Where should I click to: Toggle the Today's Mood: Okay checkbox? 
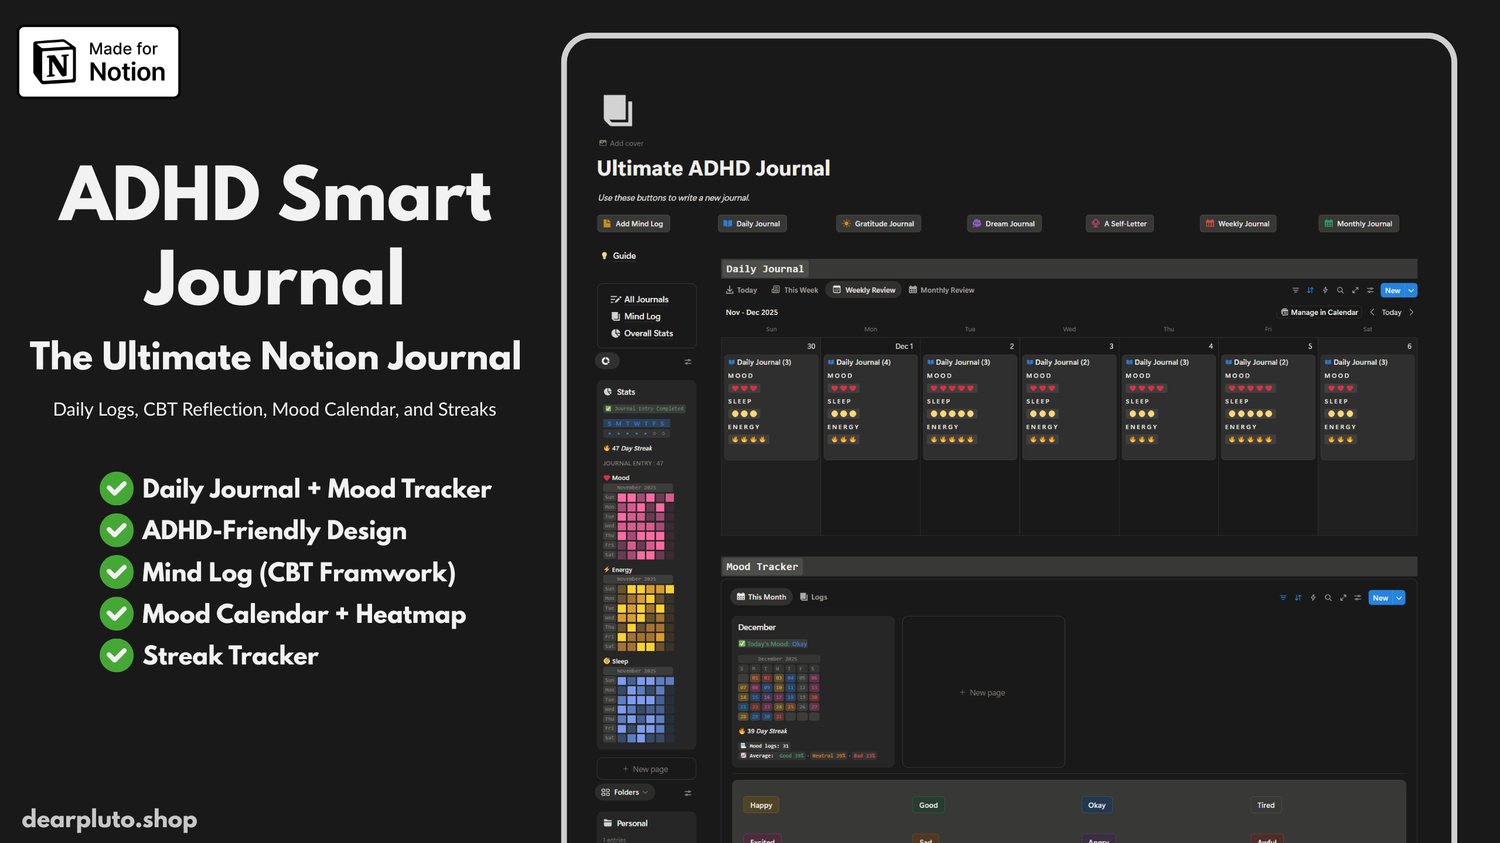click(x=742, y=643)
